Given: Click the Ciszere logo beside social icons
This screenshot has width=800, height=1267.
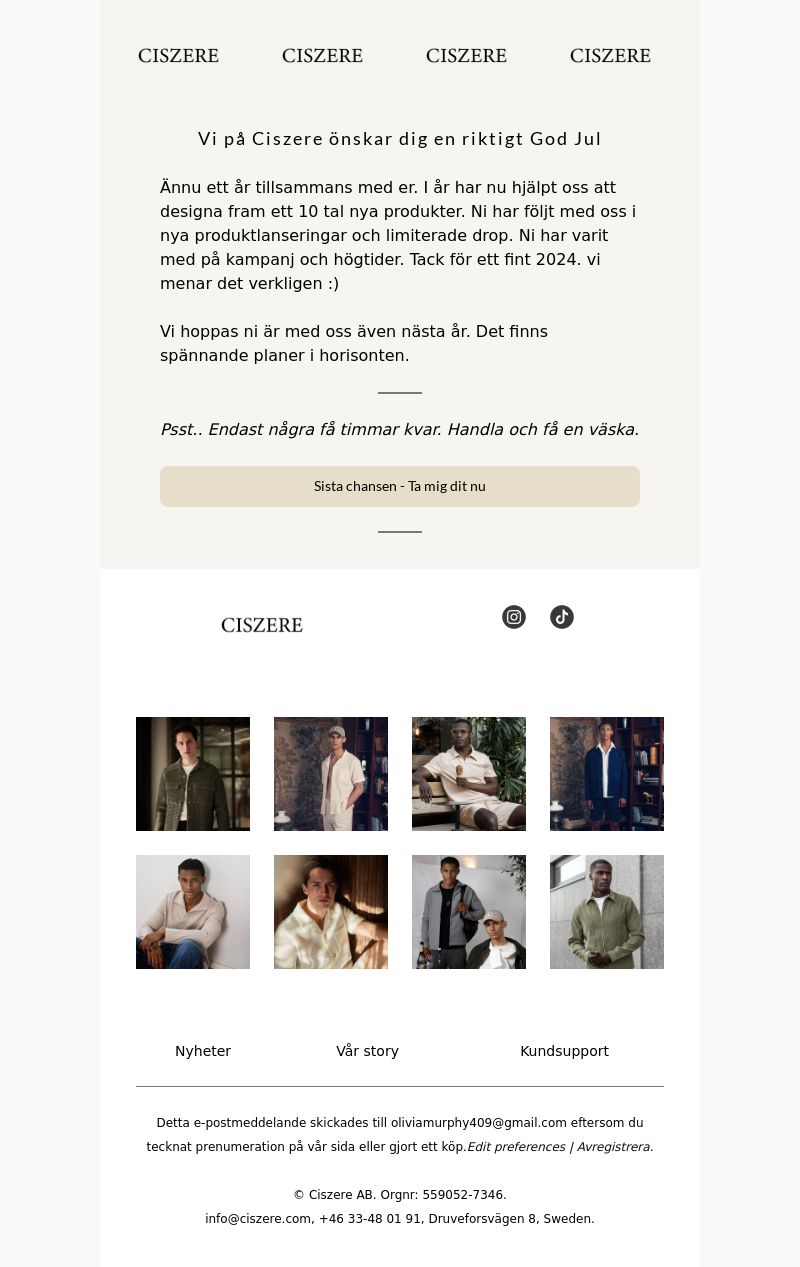Looking at the screenshot, I should (x=262, y=625).
